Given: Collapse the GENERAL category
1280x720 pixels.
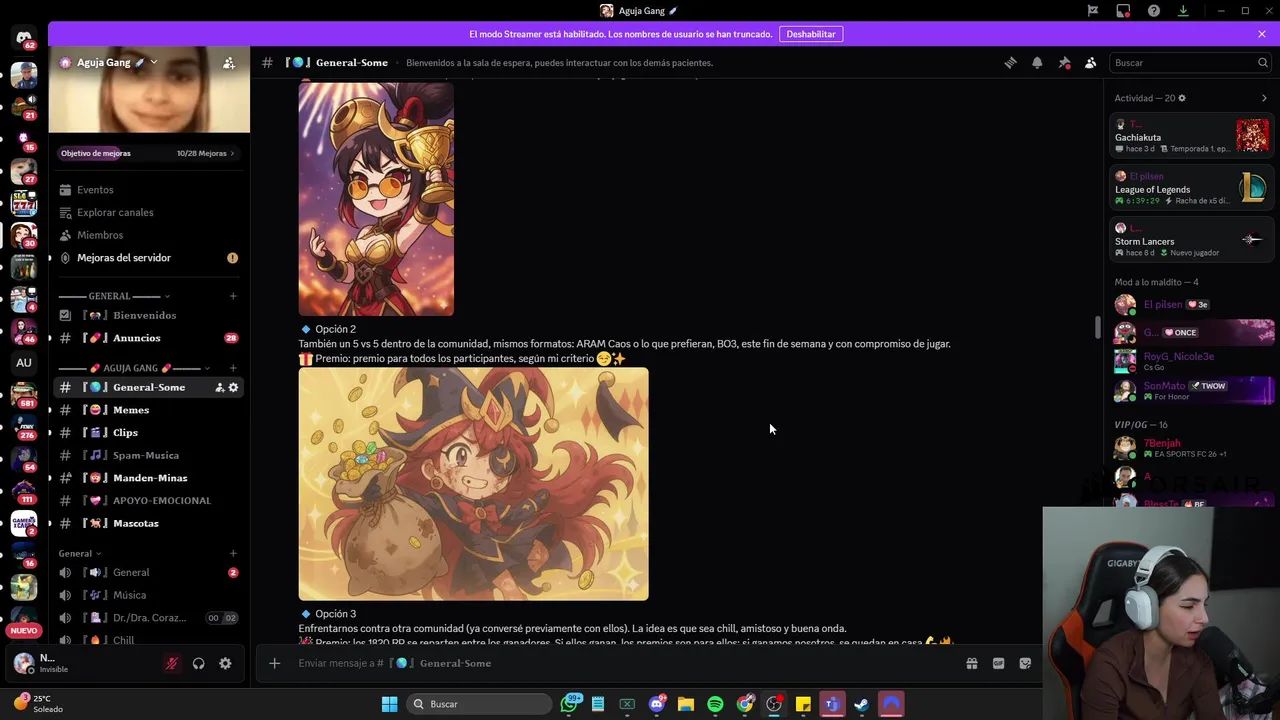Looking at the screenshot, I should tap(114, 296).
